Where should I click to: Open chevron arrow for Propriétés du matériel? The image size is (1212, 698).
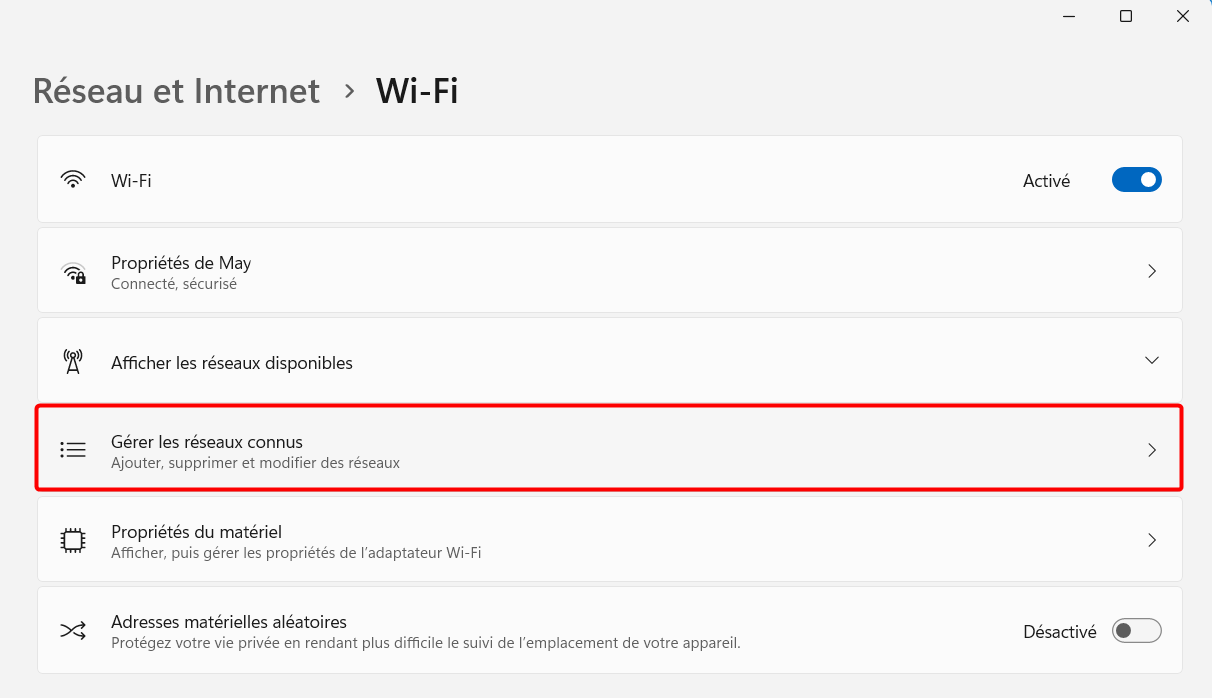1152,540
